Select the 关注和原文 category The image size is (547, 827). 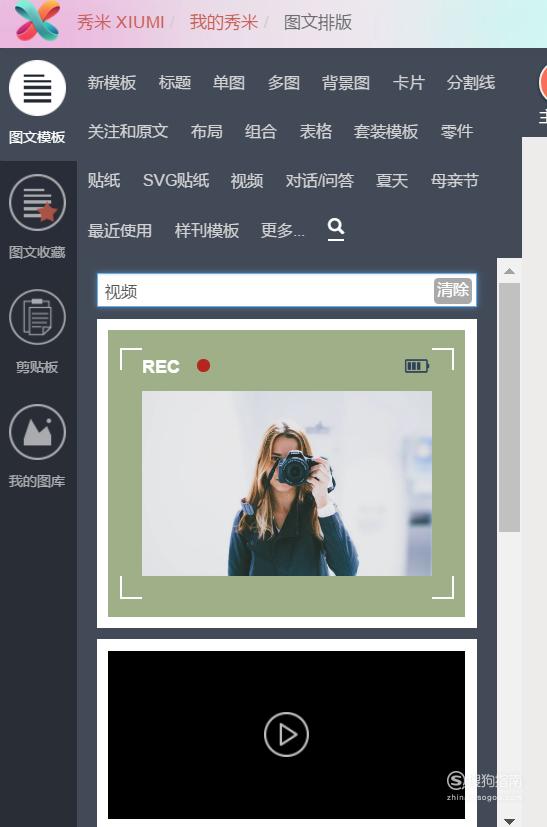click(x=128, y=131)
